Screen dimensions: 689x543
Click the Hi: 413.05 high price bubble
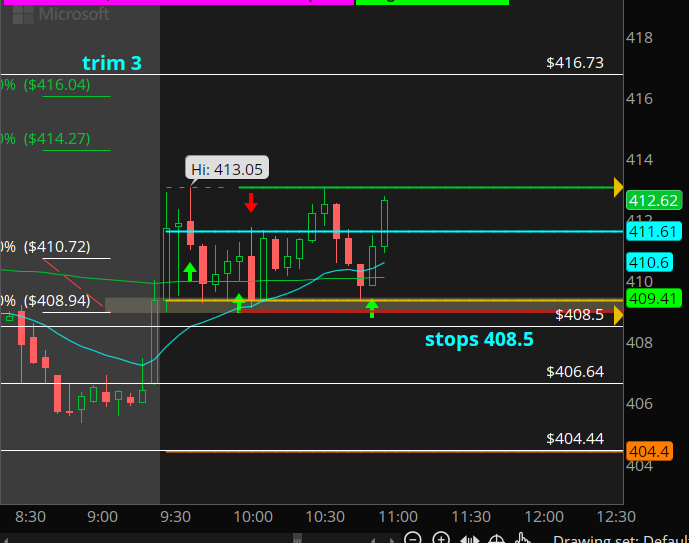(x=227, y=169)
